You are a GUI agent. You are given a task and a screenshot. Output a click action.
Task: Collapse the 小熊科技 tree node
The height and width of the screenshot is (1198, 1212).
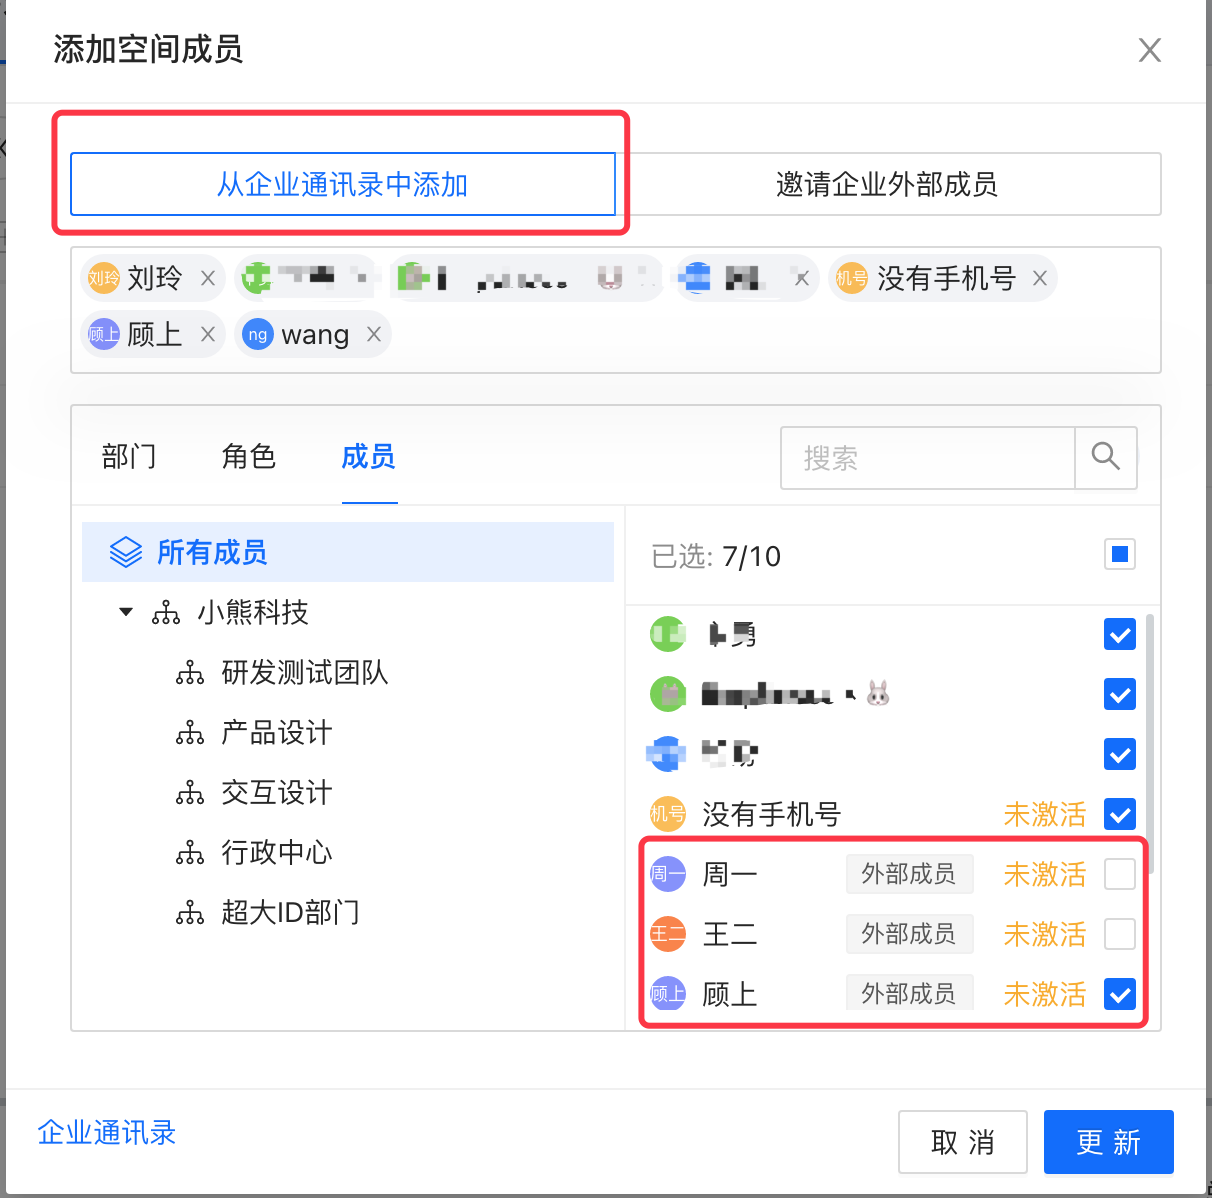[x=126, y=612]
